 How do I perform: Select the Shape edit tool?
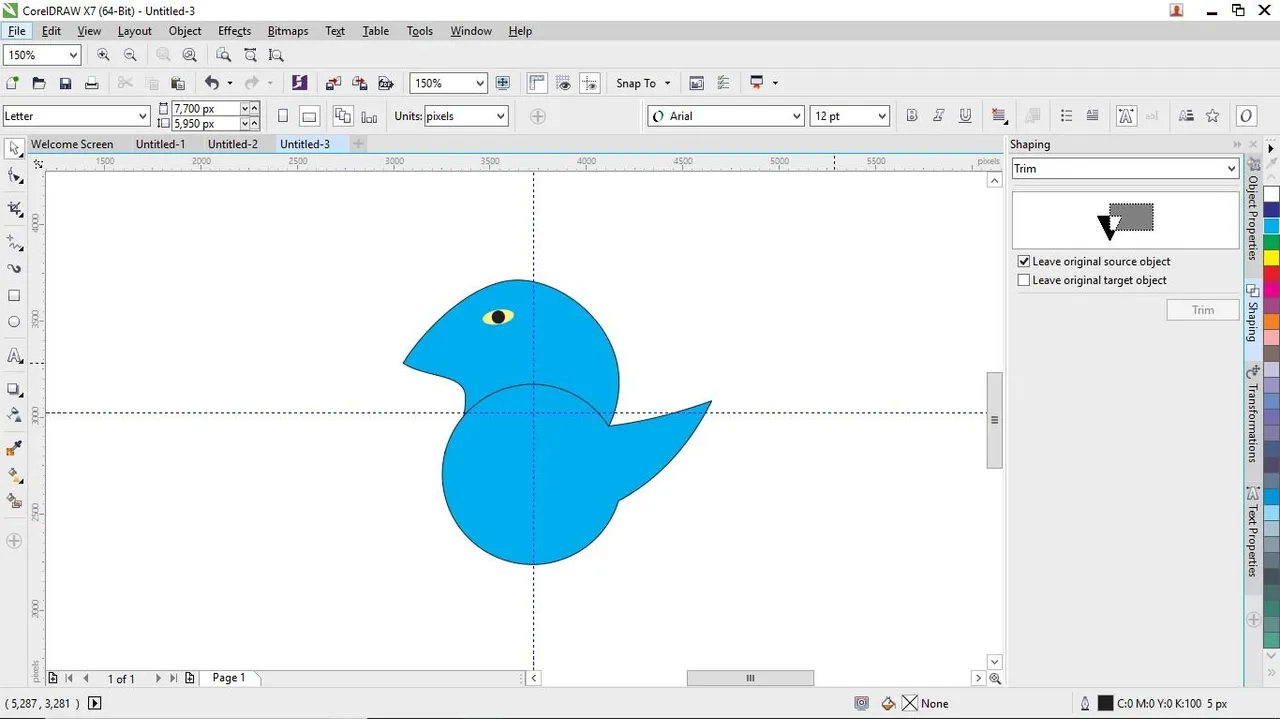pyautogui.click(x=14, y=176)
